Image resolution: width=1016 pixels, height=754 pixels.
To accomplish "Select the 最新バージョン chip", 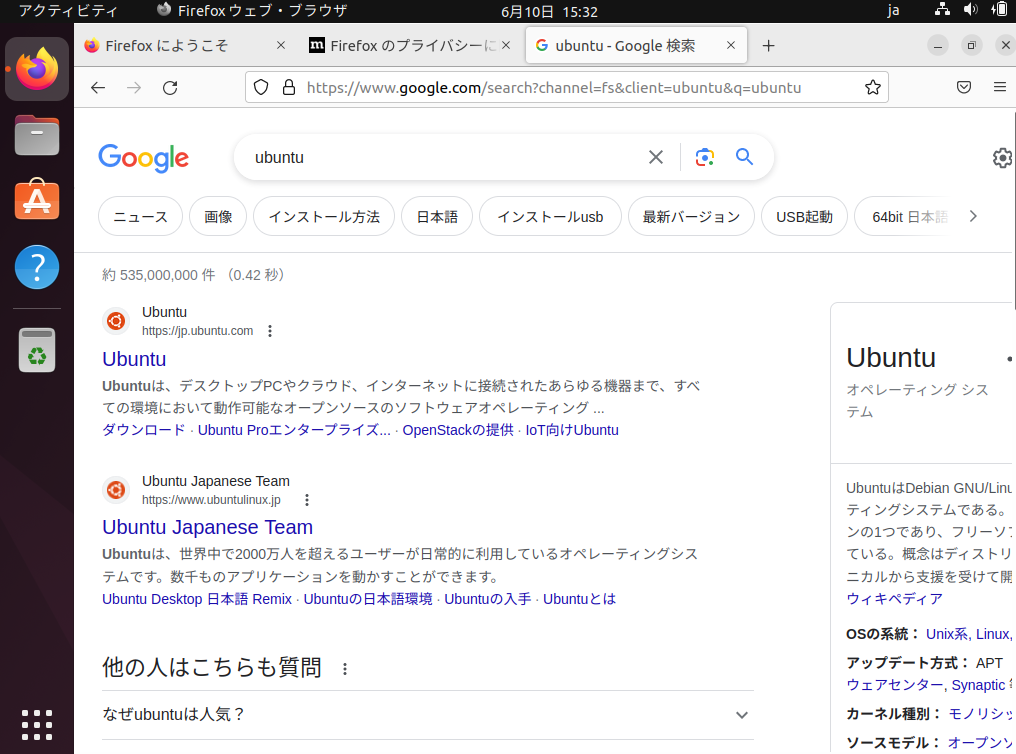I will (x=691, y=216).
